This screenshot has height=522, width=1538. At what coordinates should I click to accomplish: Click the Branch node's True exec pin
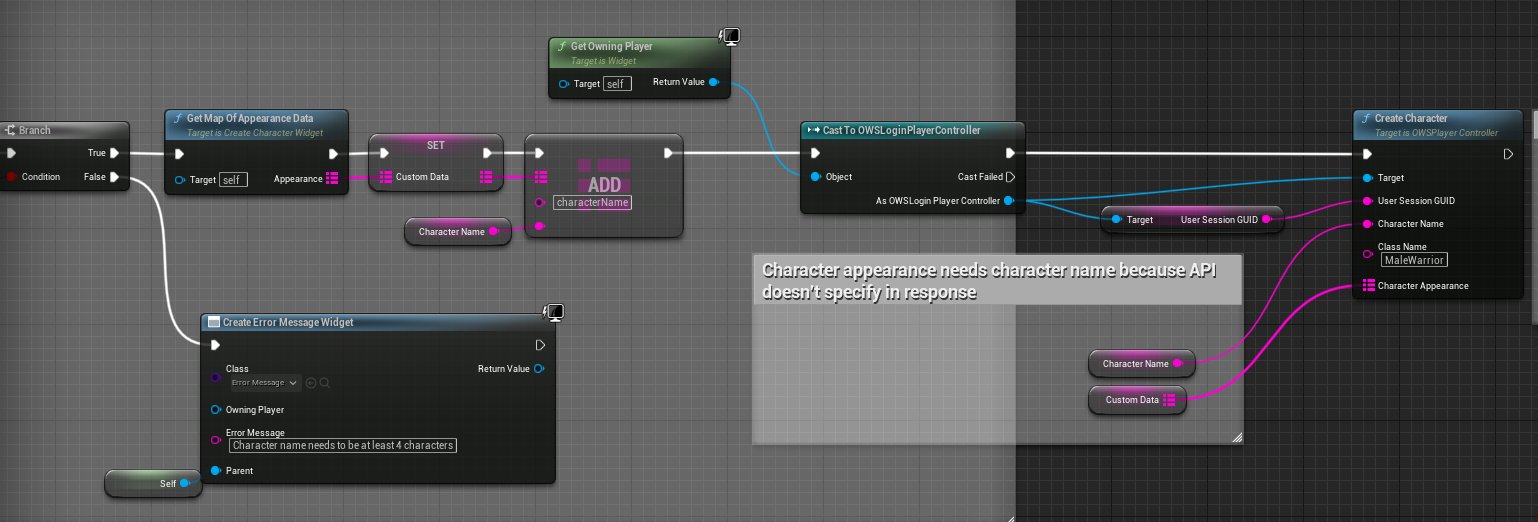115,153
